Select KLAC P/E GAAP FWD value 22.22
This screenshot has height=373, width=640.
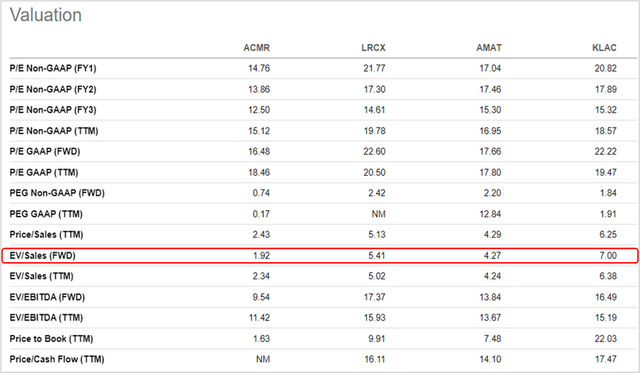[x=605, y=151]
